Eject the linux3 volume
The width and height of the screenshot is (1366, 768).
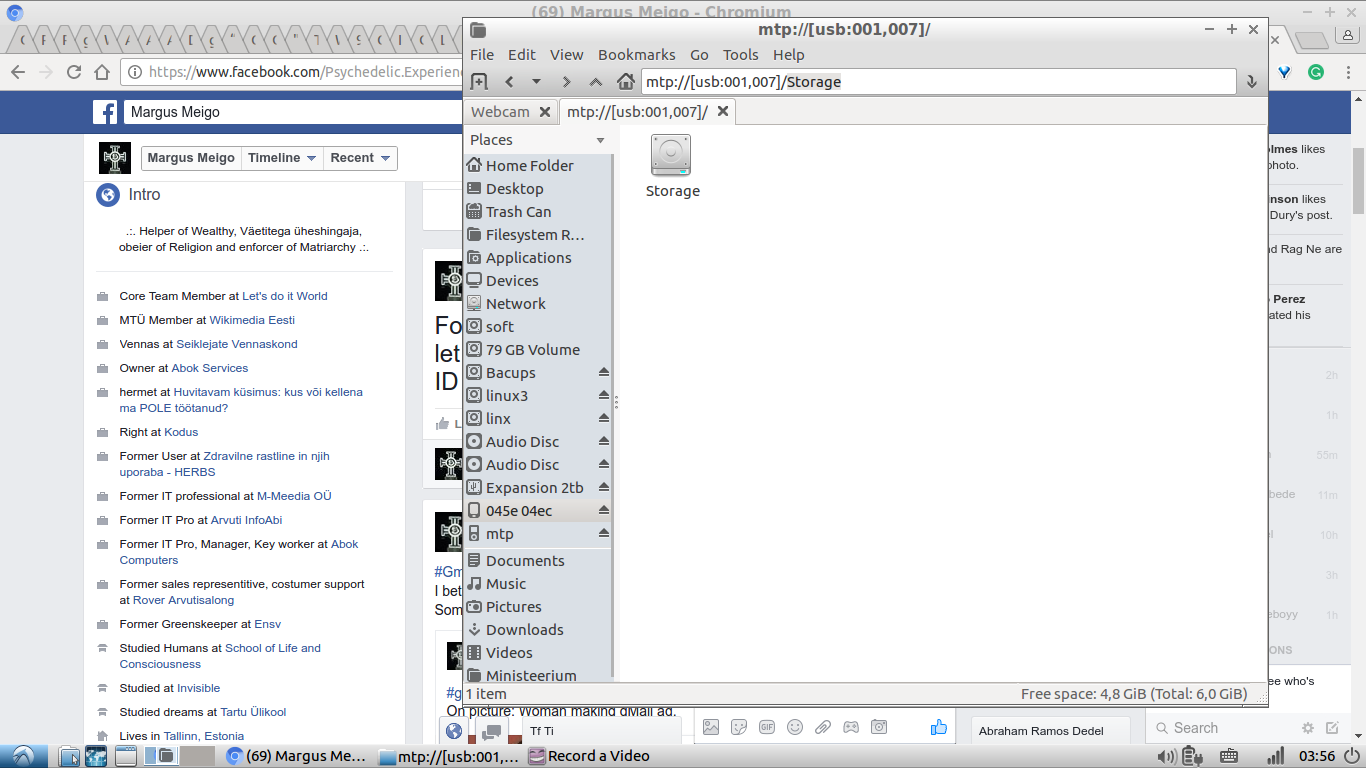[603, 395]
